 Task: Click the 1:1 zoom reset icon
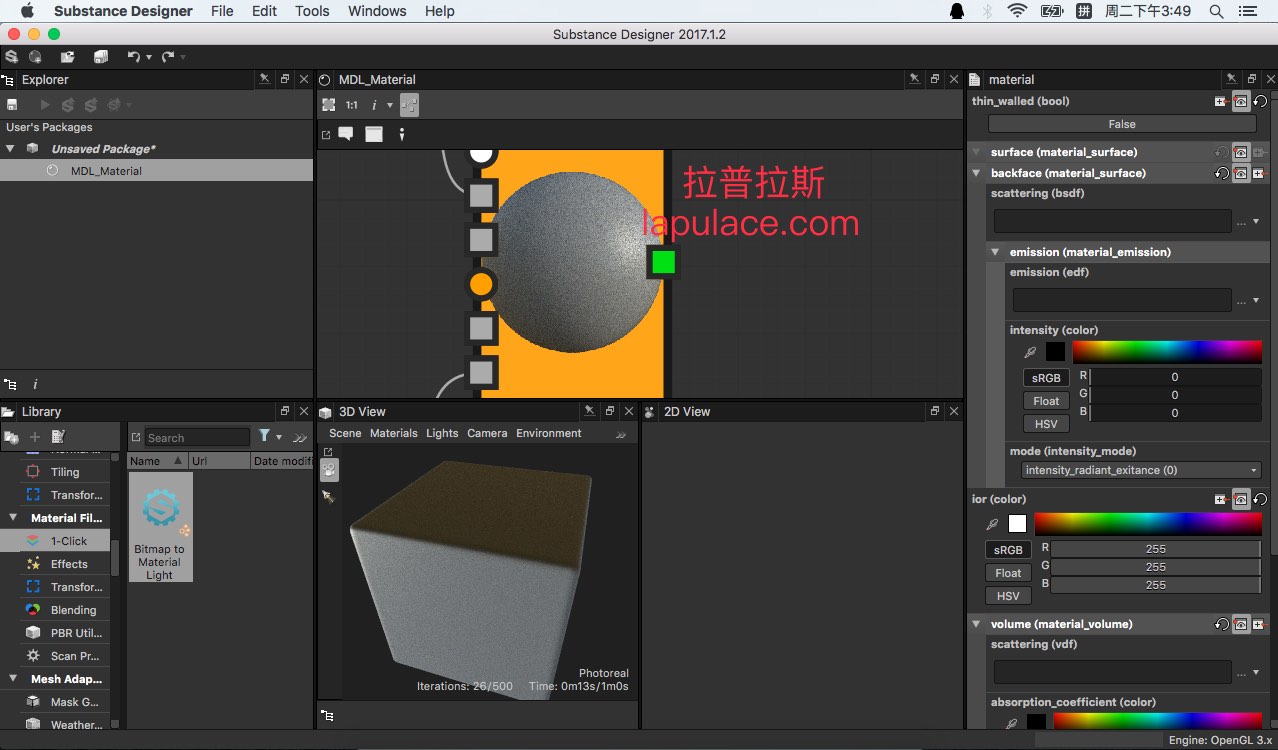pyautogui.click(x=352, y=105)
